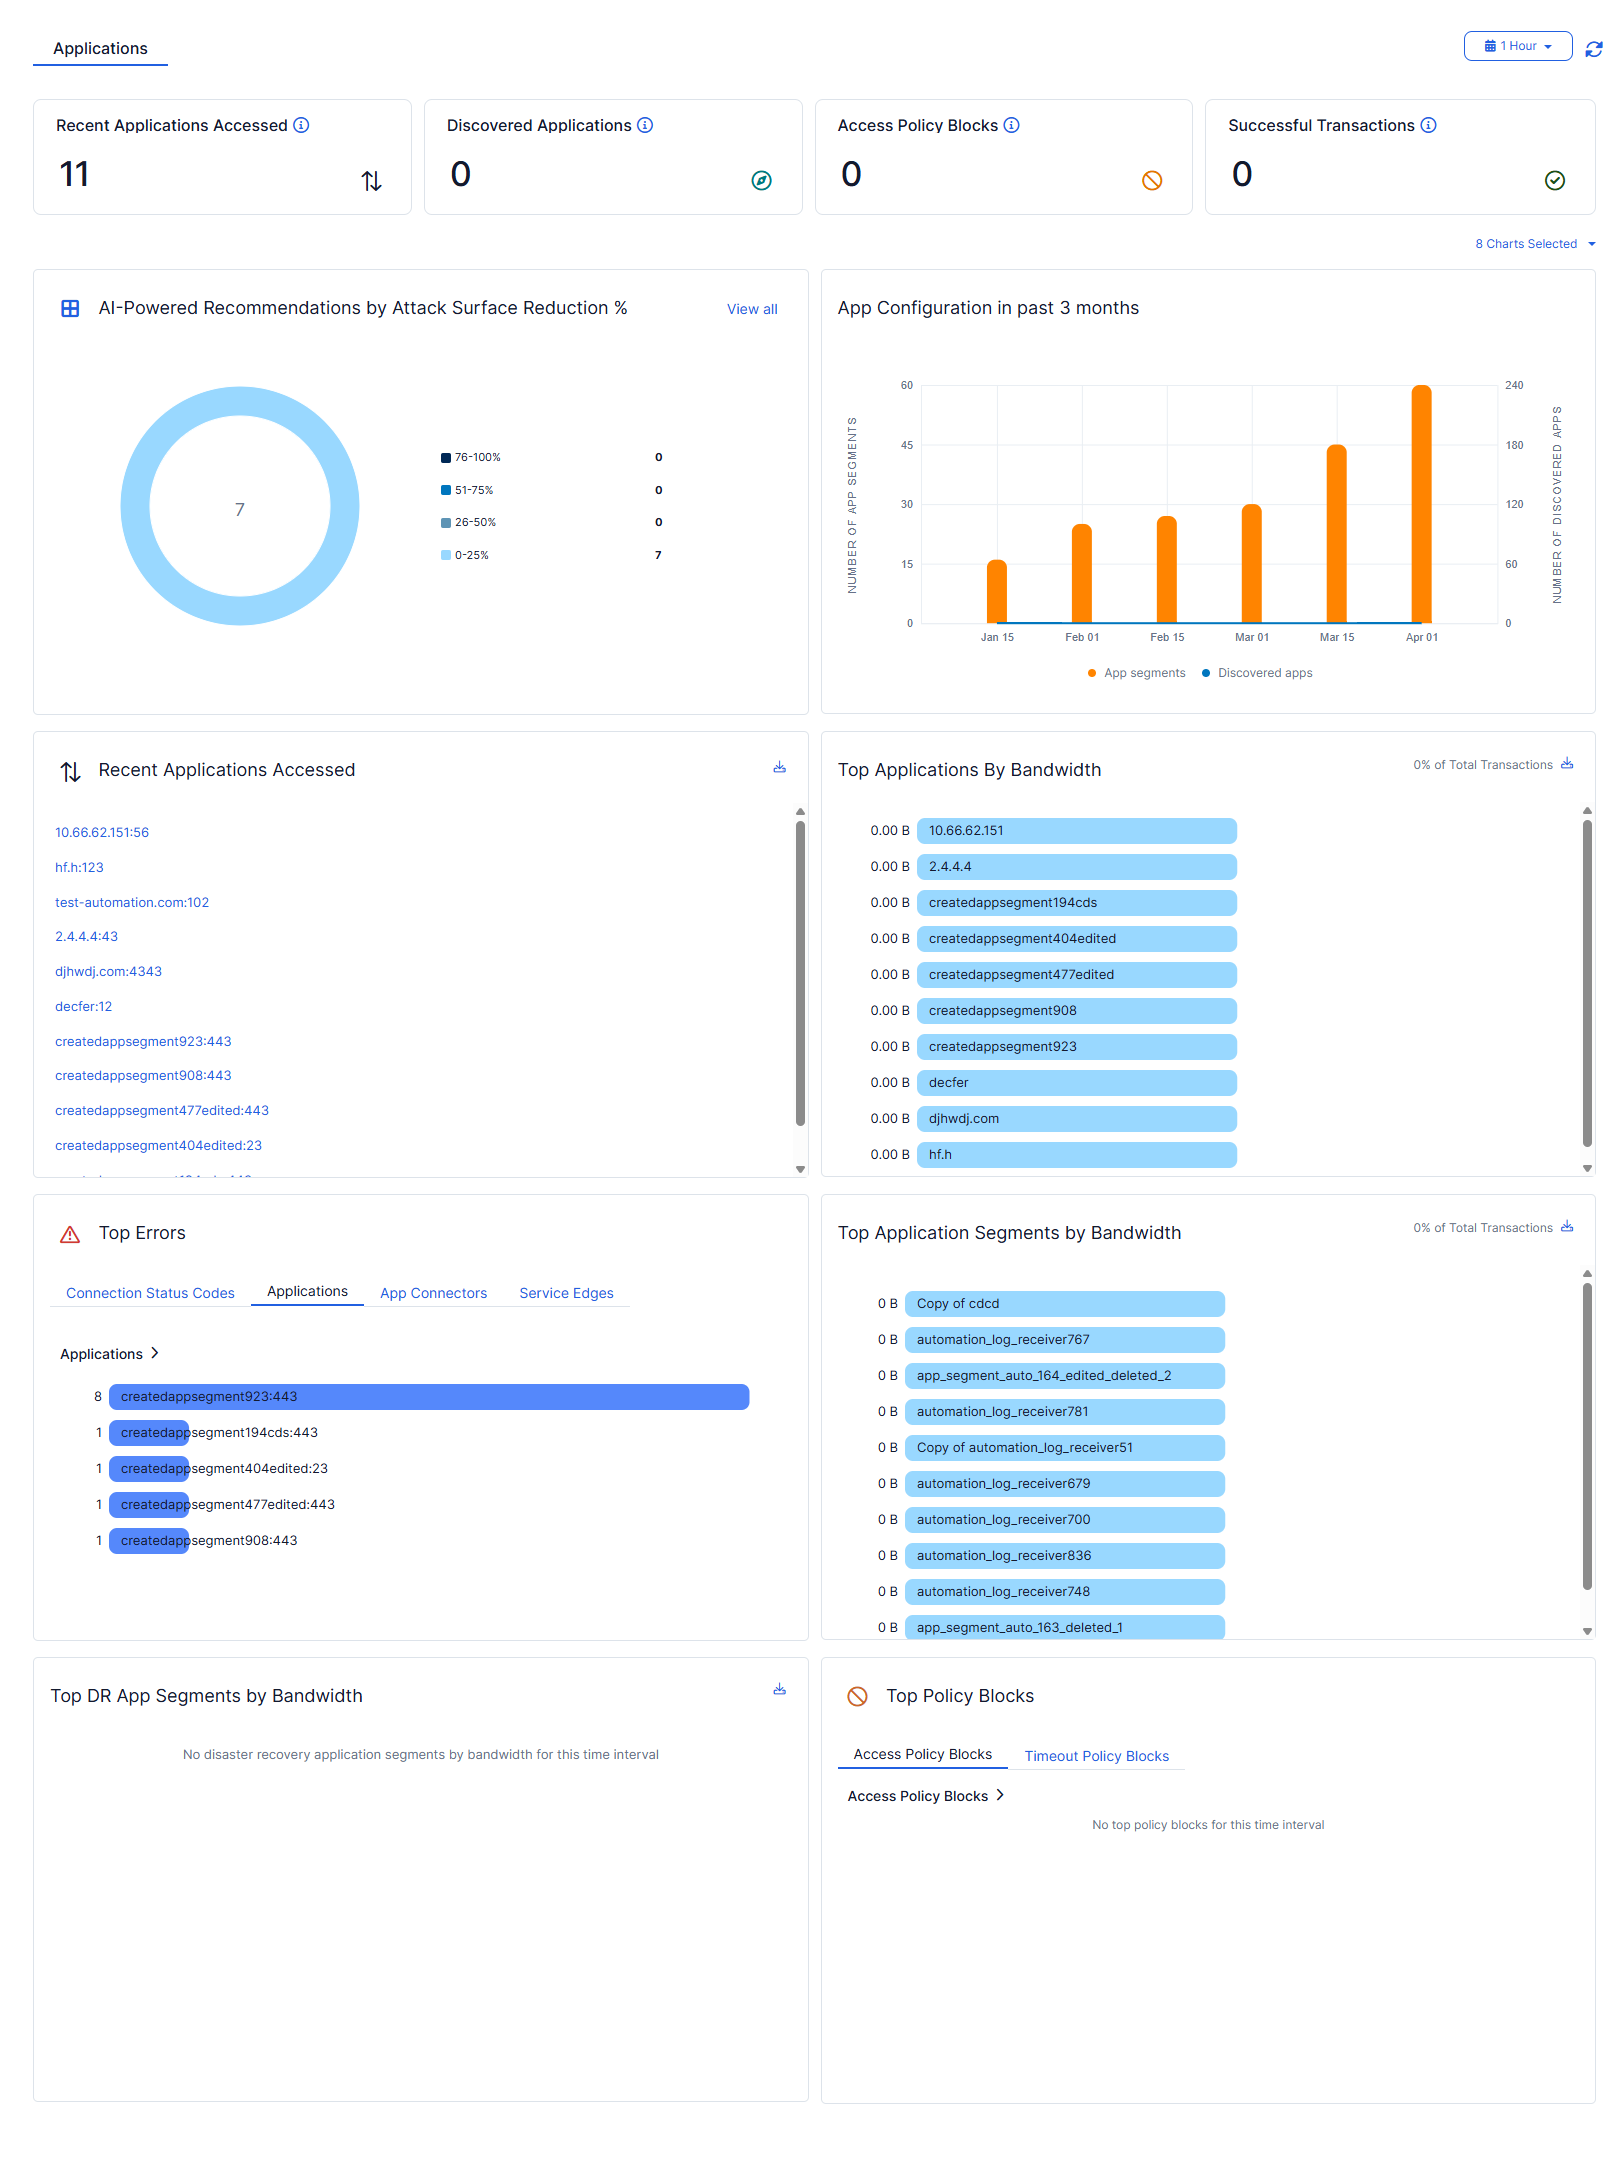Click the Recent Applications Accessed list scrollbar
Image resolution: width=1616 pixels, height=2180 pixels.
coord(800,973)
